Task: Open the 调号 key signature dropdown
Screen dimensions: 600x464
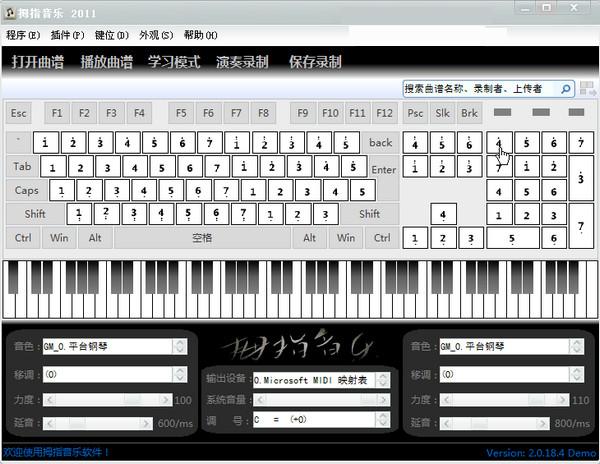Action: (382, 420)
